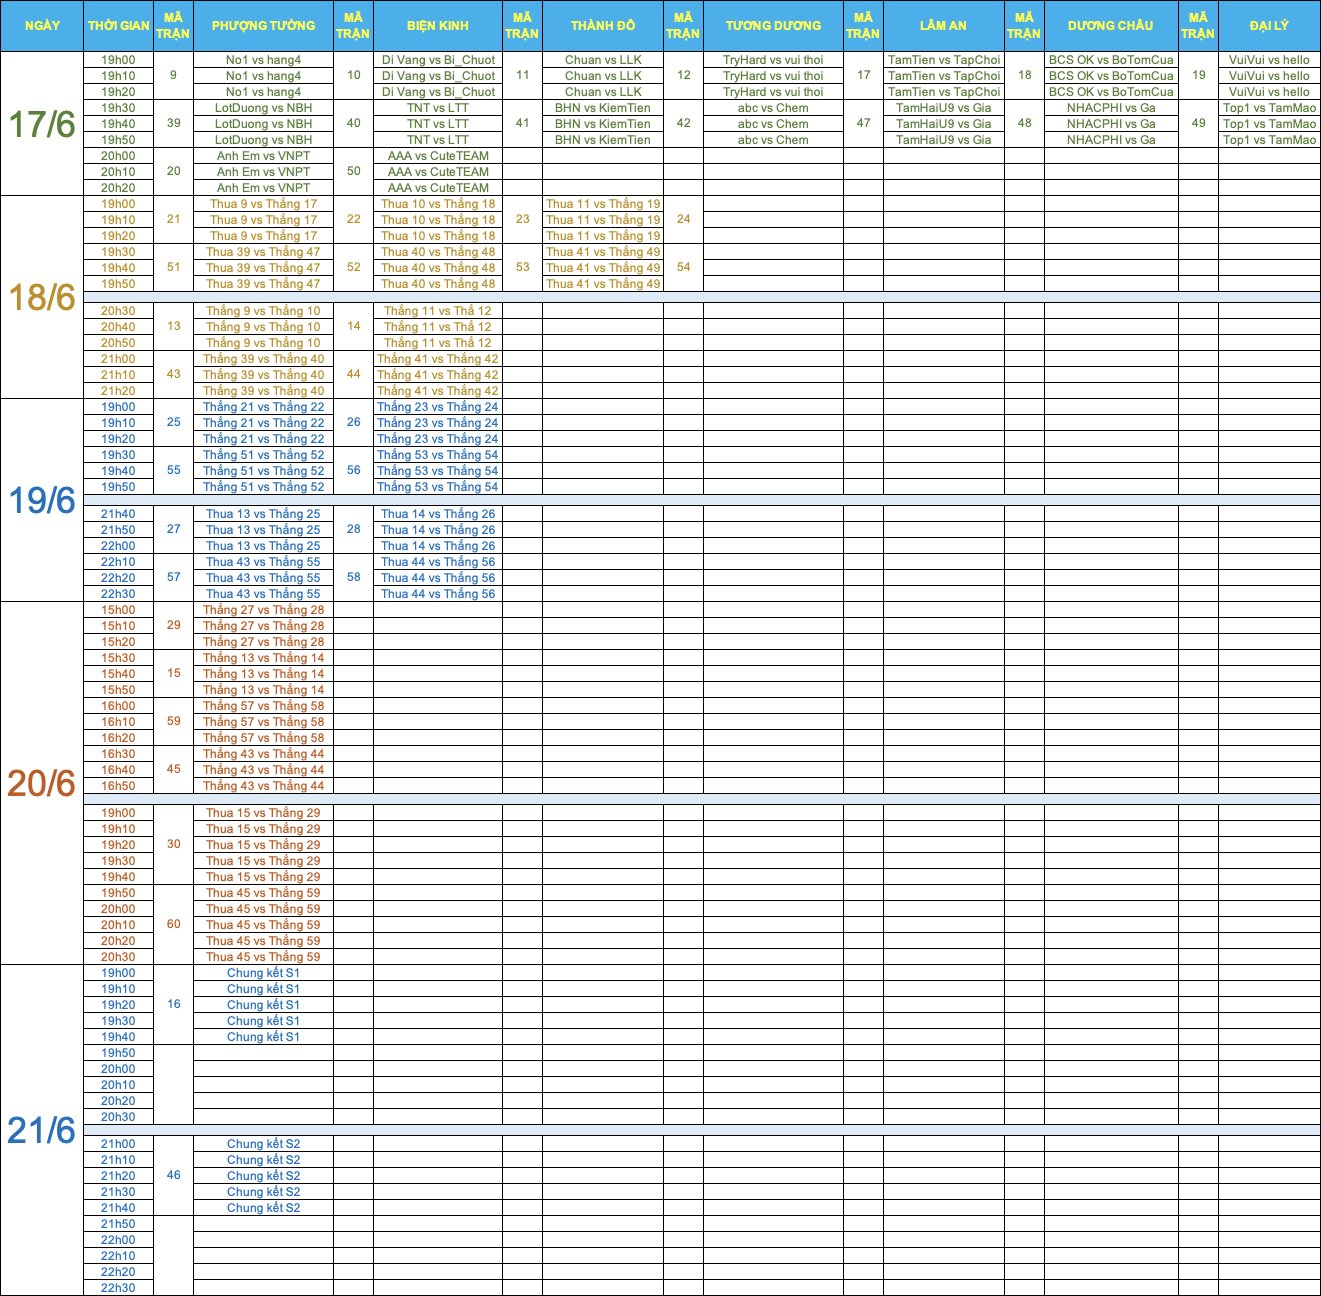Click the 20/6 date cell
Screen dimensions: 1321x1296
[x=42, y=783]
